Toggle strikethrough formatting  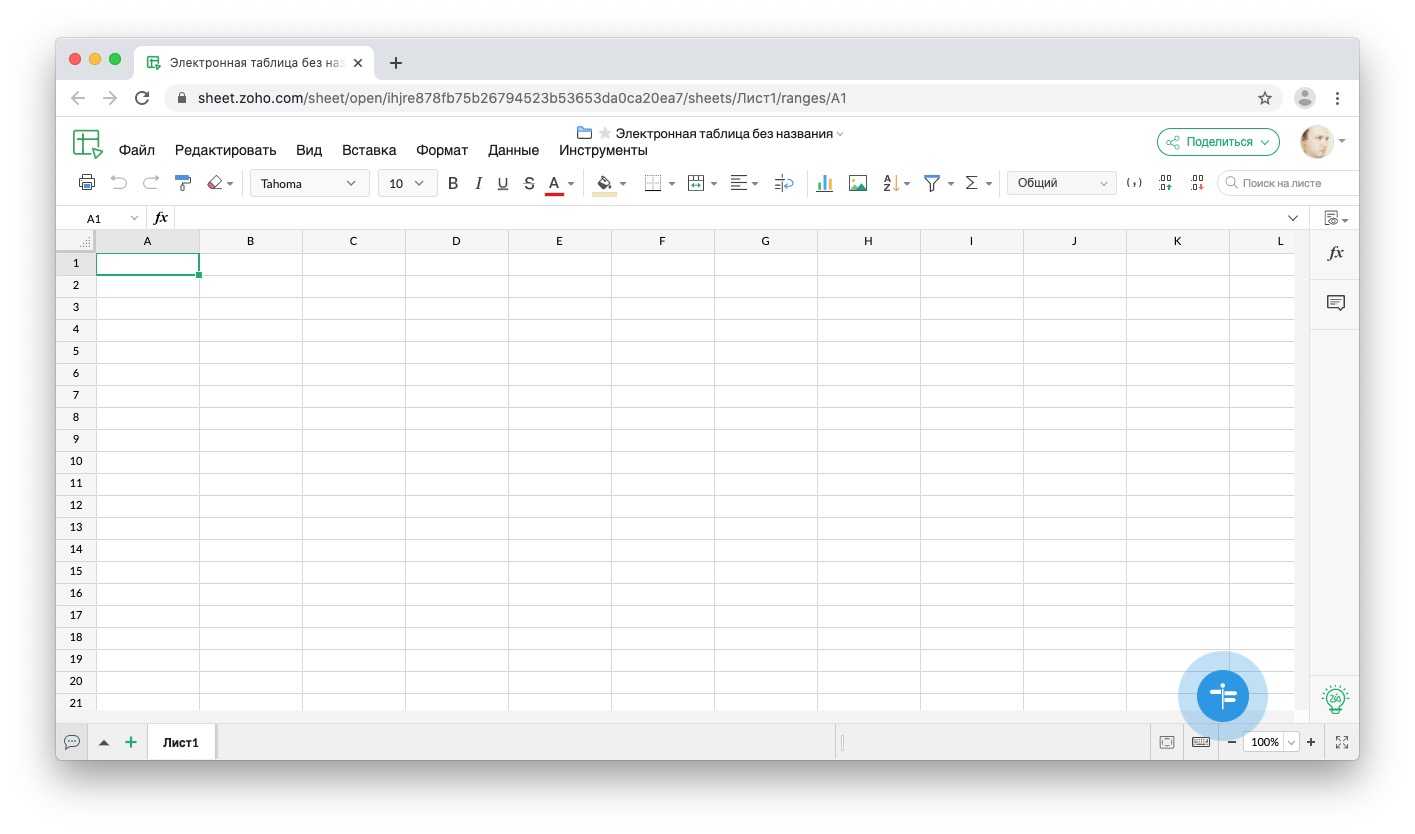coord(529,183)
